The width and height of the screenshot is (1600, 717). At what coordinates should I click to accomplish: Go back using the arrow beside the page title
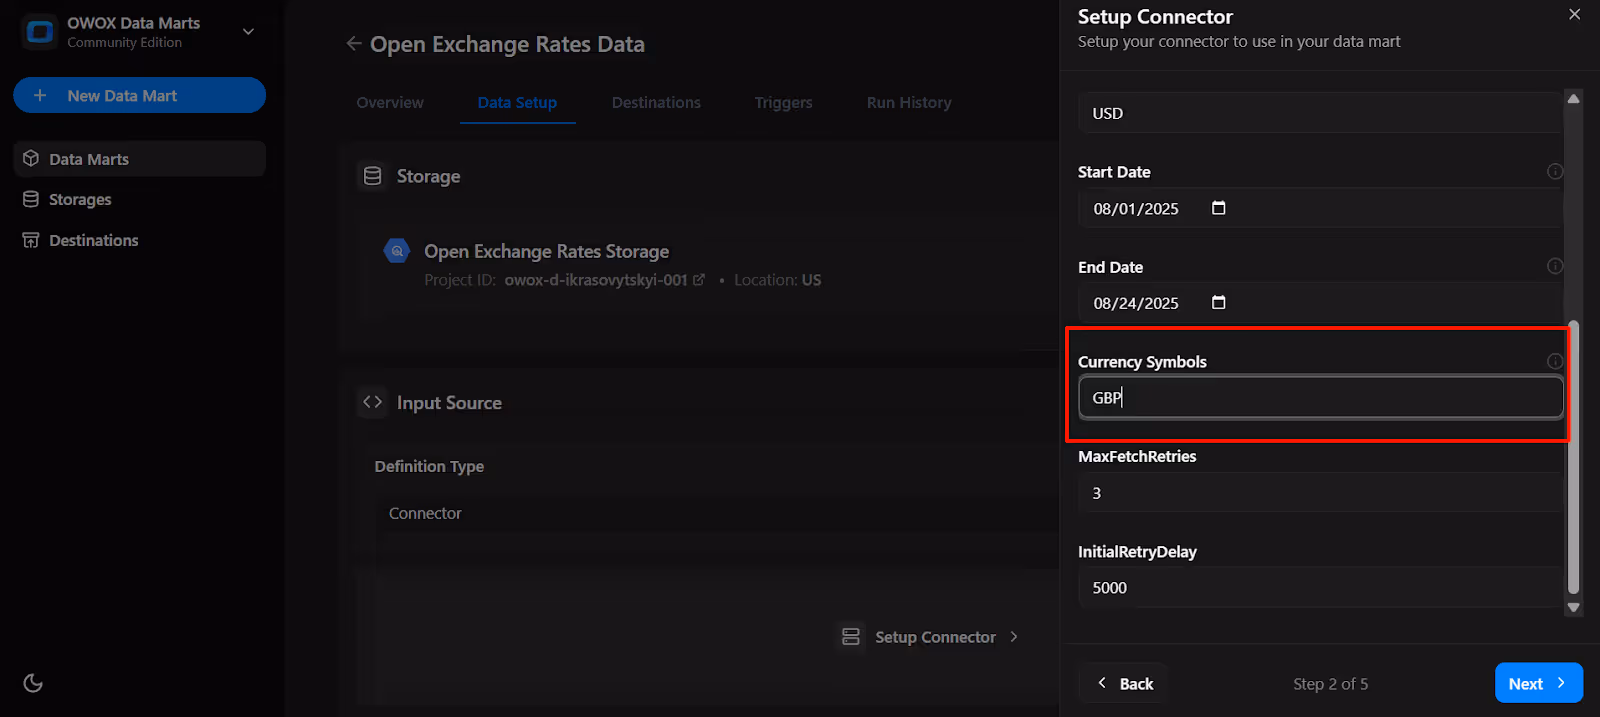coord(354,43)
